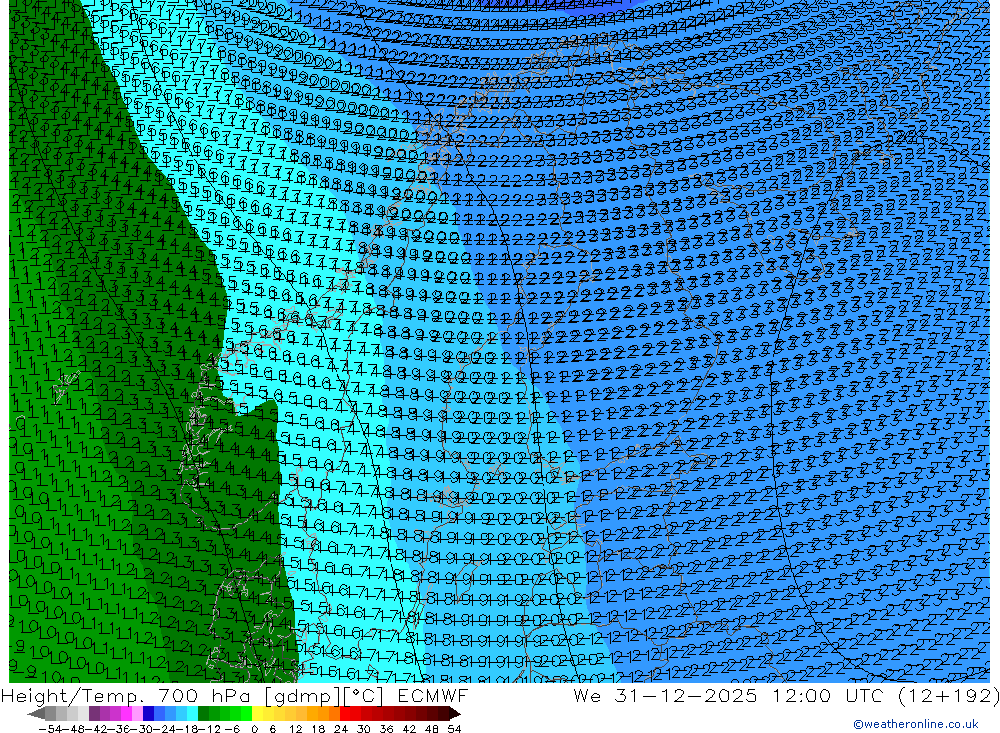
Task: Choose the orange swatch near 18
Action: (323, 714)
